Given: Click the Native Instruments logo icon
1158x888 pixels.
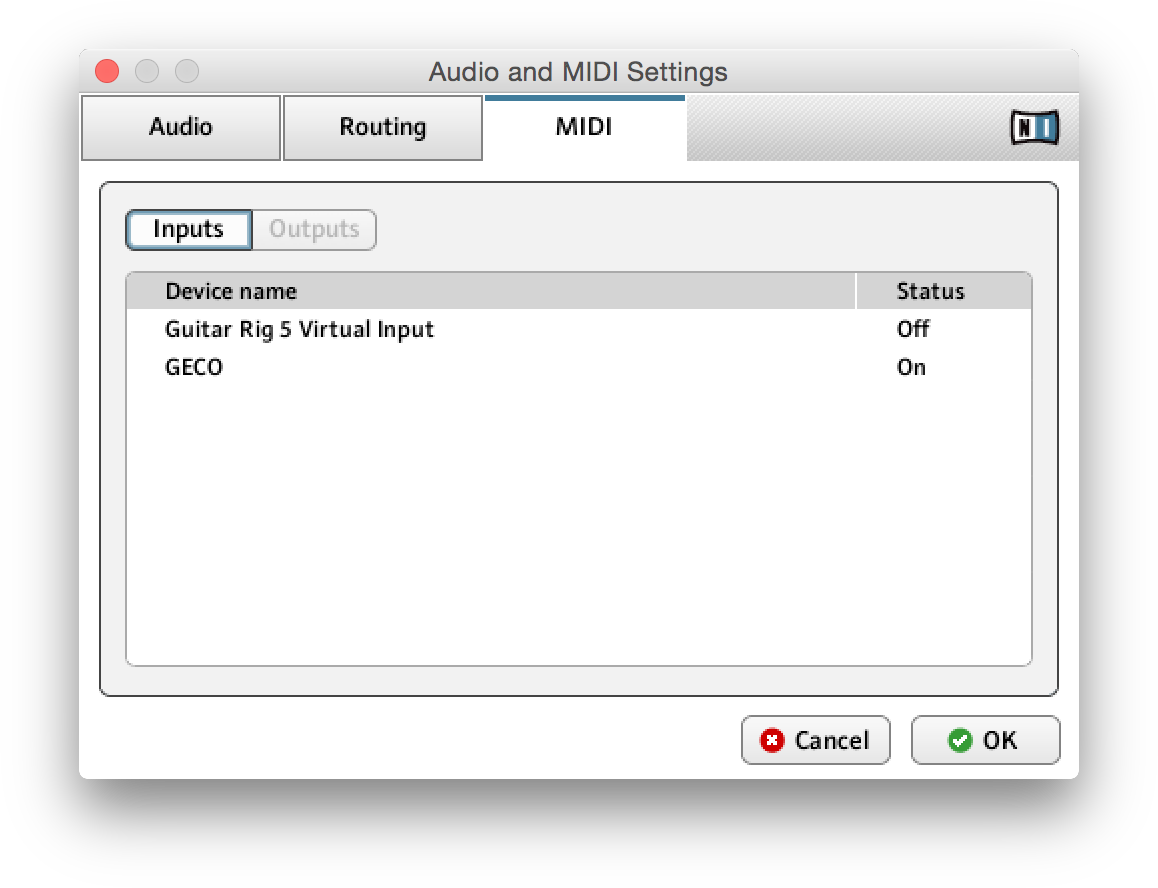Looking at the screenshot, I should [1034, 128].
